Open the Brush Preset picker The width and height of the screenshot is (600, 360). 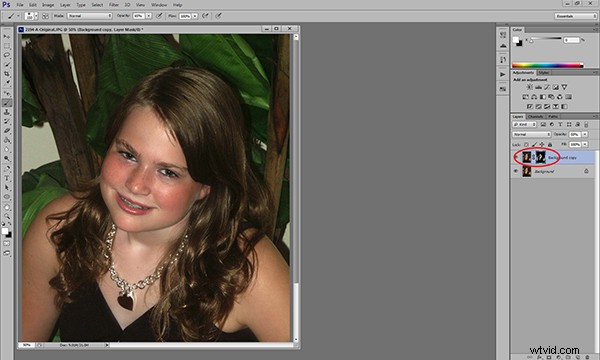(31, 16)
